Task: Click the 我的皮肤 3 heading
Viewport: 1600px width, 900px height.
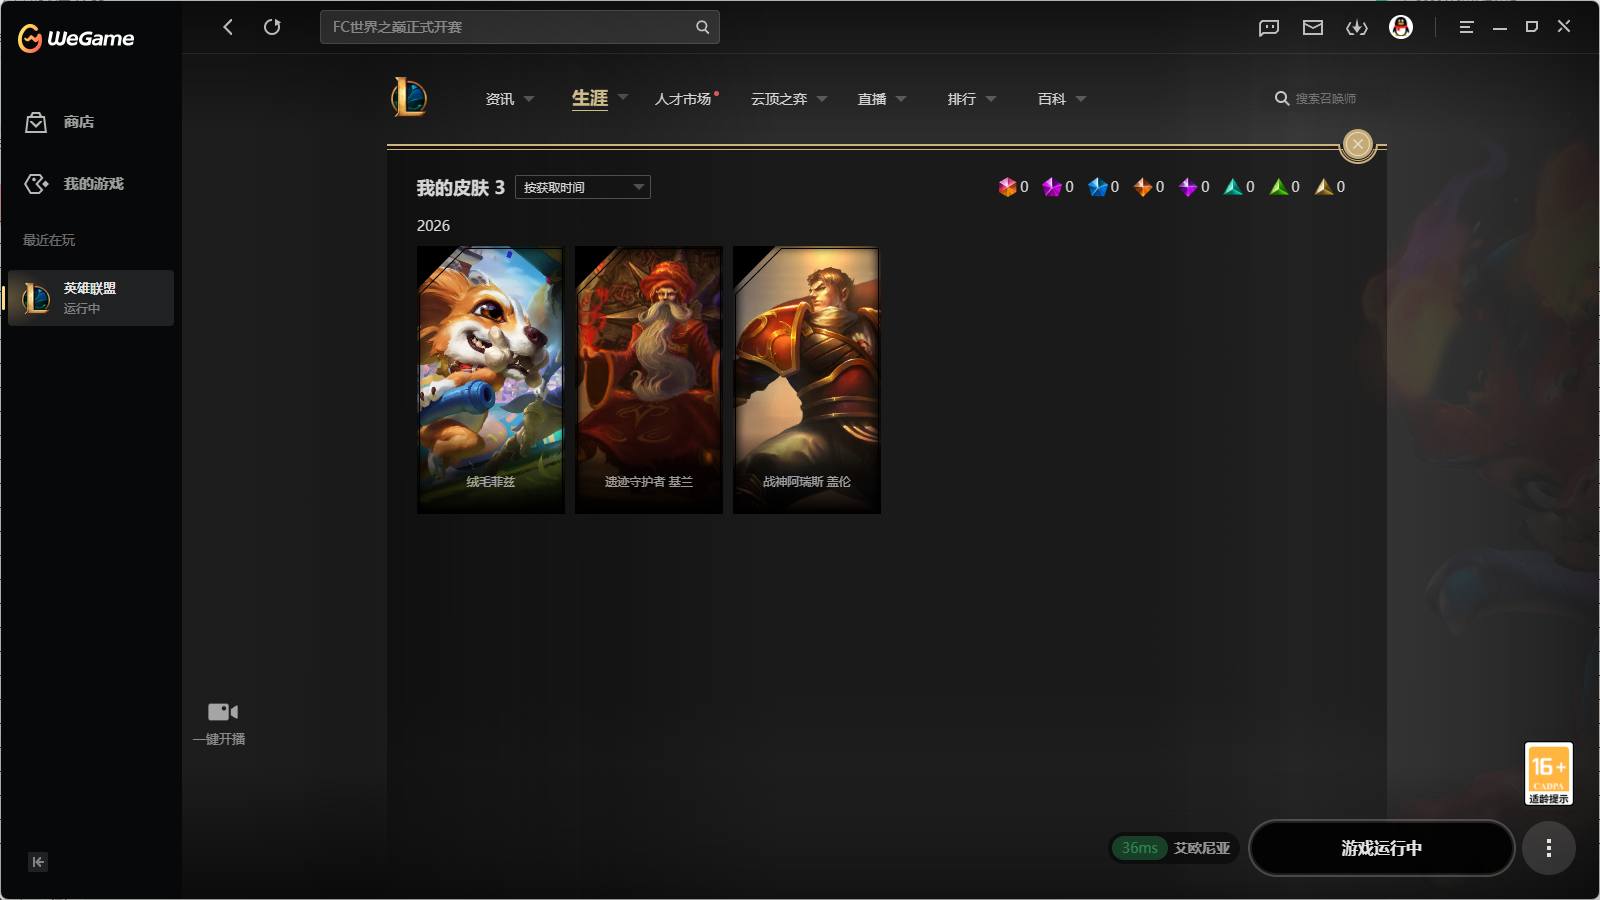Action: click(460, 188)
